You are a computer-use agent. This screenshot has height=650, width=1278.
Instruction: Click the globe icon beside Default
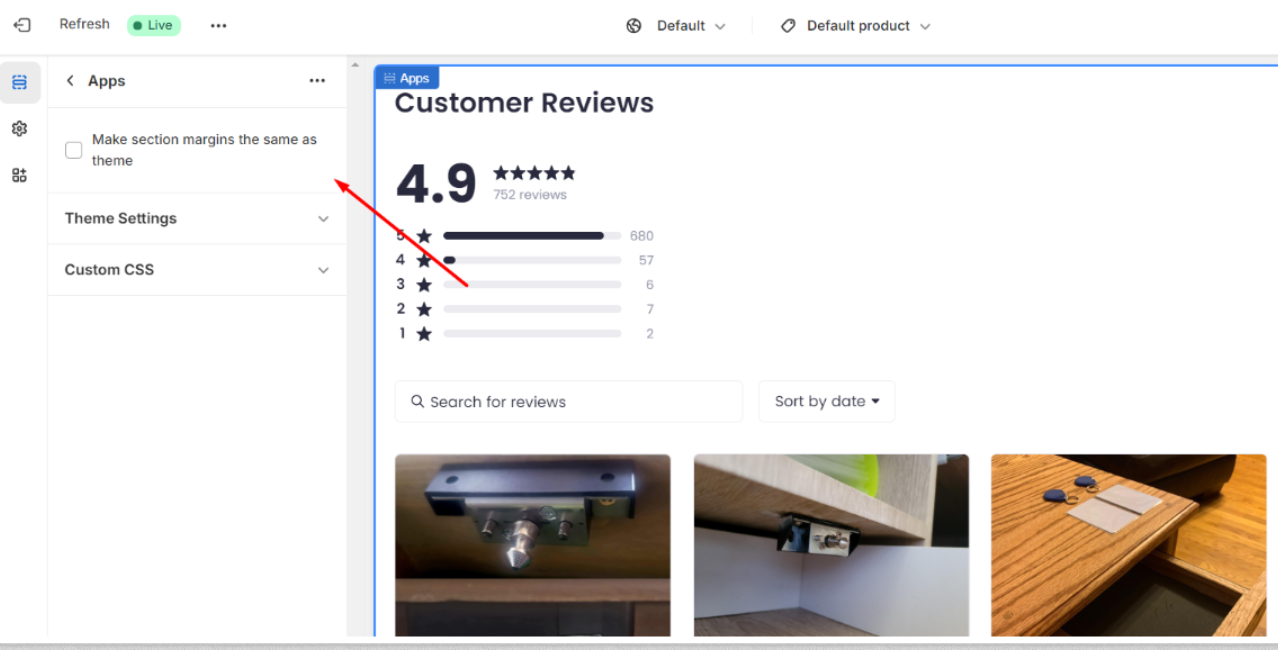634,26
